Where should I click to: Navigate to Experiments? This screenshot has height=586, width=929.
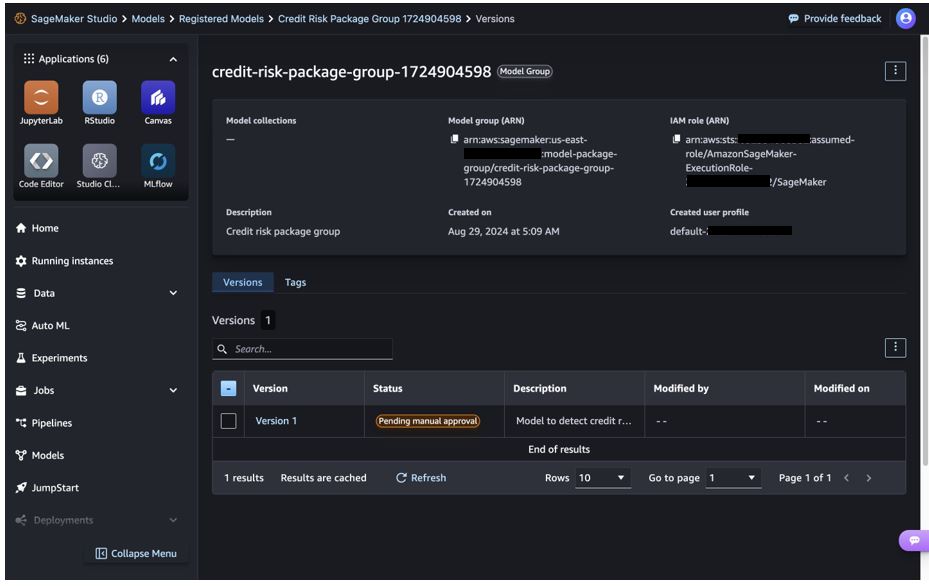tap(59, 358)
